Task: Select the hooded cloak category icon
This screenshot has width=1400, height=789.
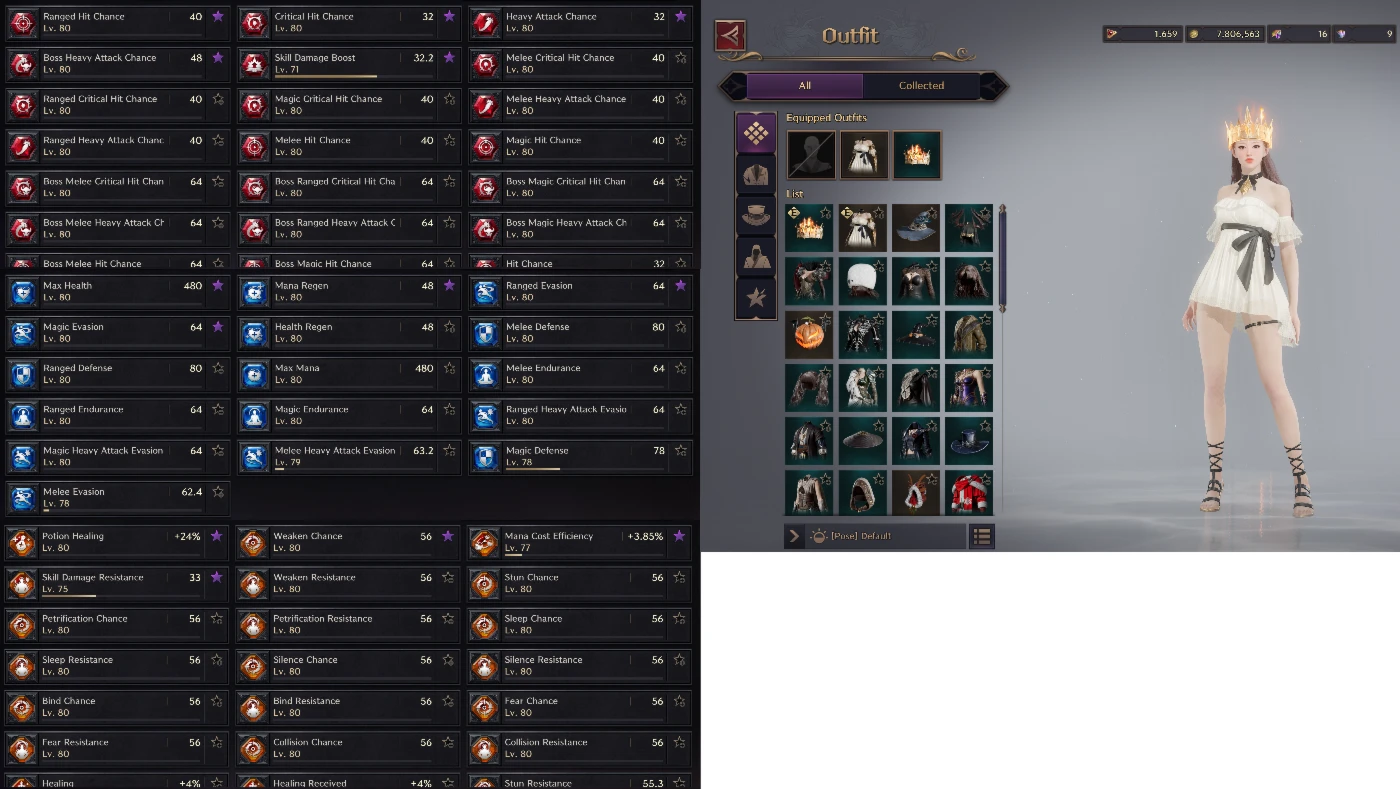Action: point(756,256)
